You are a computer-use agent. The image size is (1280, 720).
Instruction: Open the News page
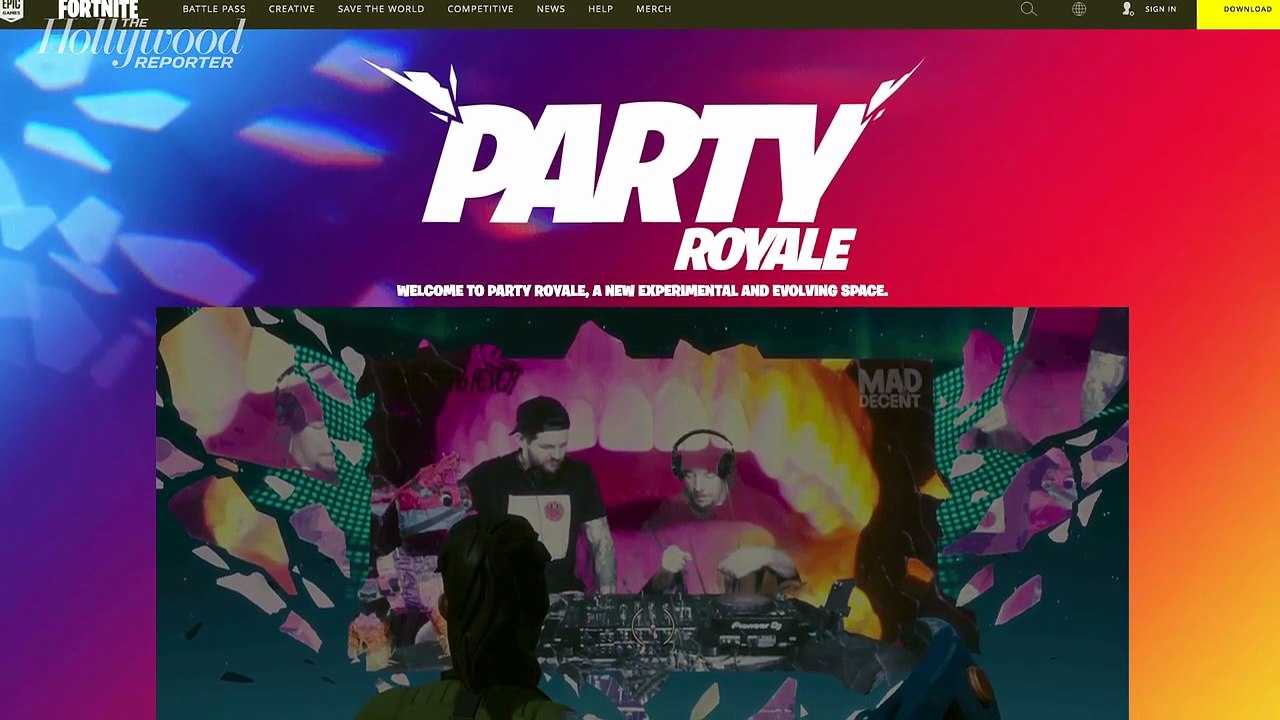coord(551,9)
